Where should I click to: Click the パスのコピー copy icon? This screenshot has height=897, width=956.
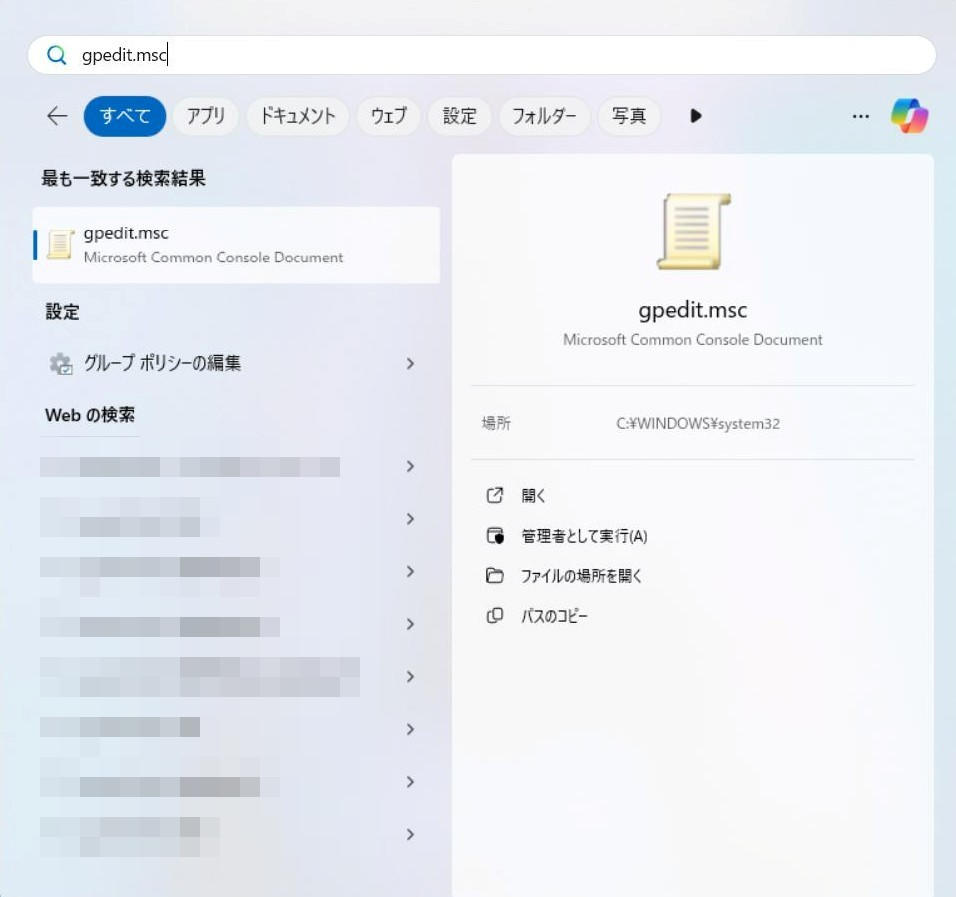click(494, 616)
